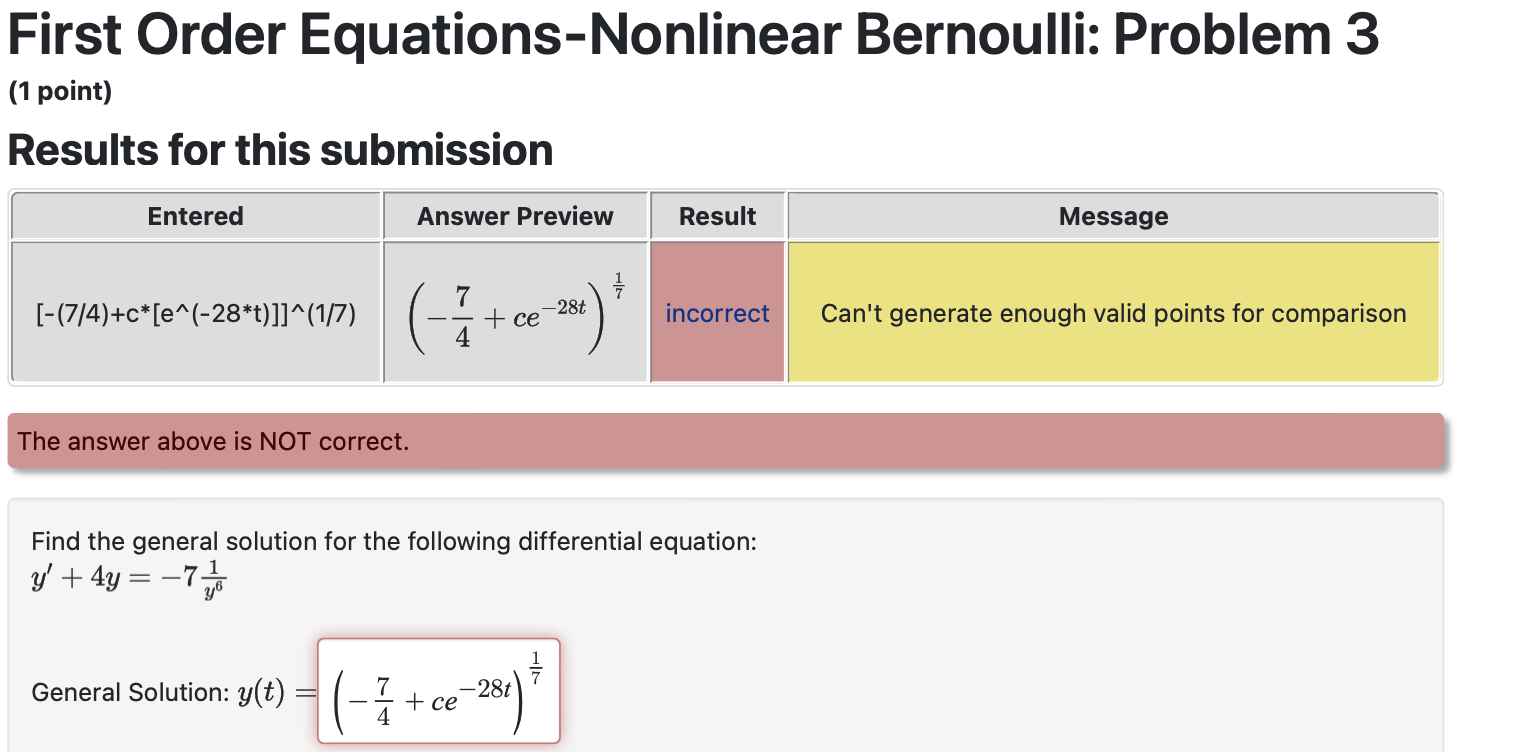
Task: Click the Message column header
Action: 1113,215
